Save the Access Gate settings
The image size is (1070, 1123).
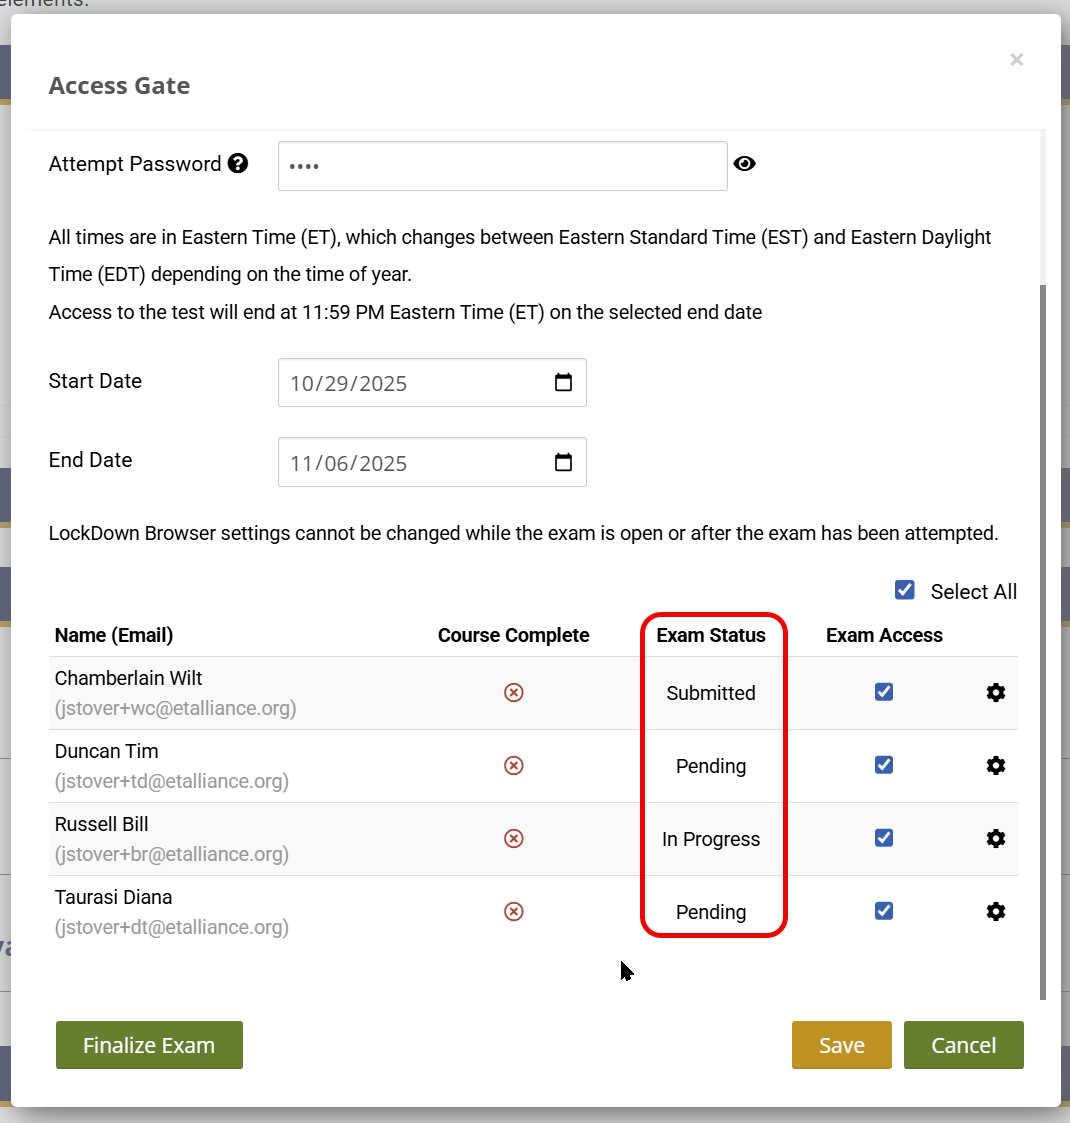pyautogui.click(x=841, y=1045)
